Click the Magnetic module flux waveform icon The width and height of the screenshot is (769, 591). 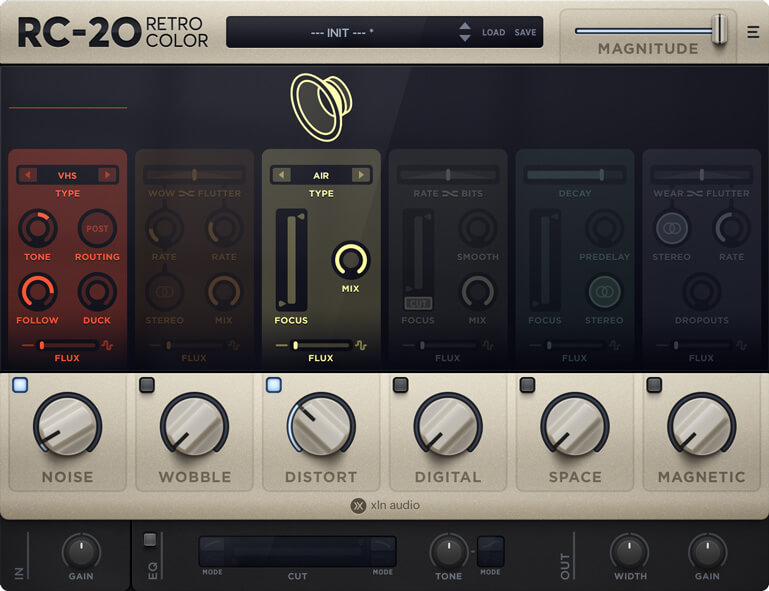[742, 345]
